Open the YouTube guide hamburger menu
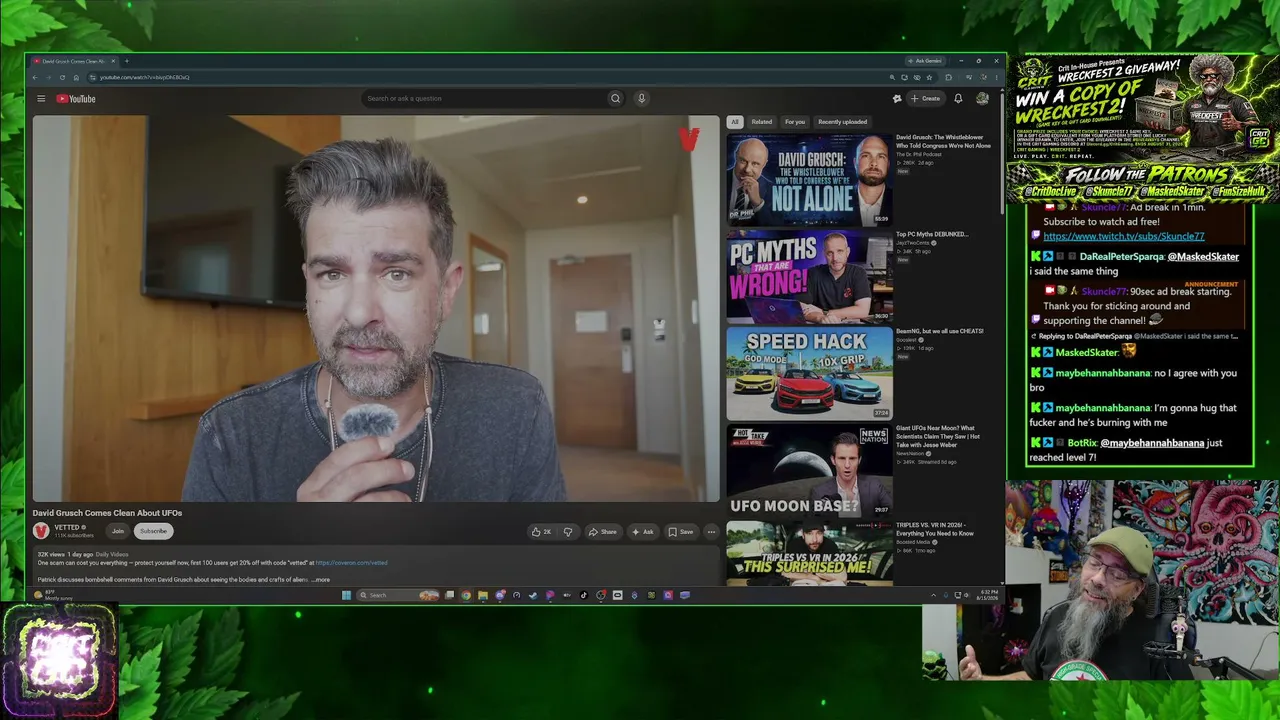The height and width of the screenshot is (720, 1280). [x=41, y=99]
